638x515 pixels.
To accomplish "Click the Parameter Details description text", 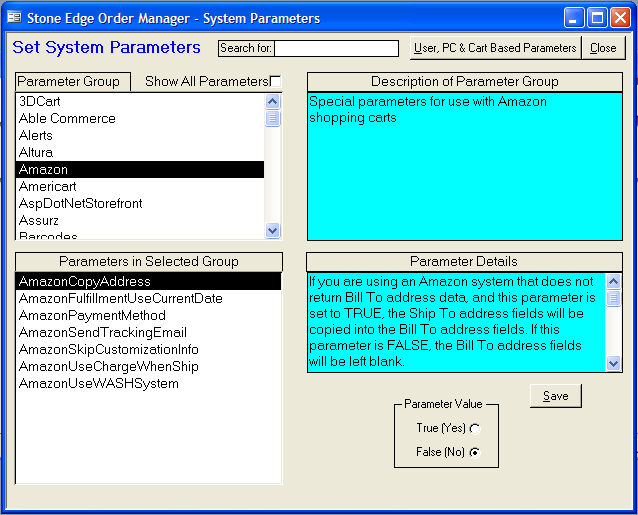I will (x=456, y=321).
